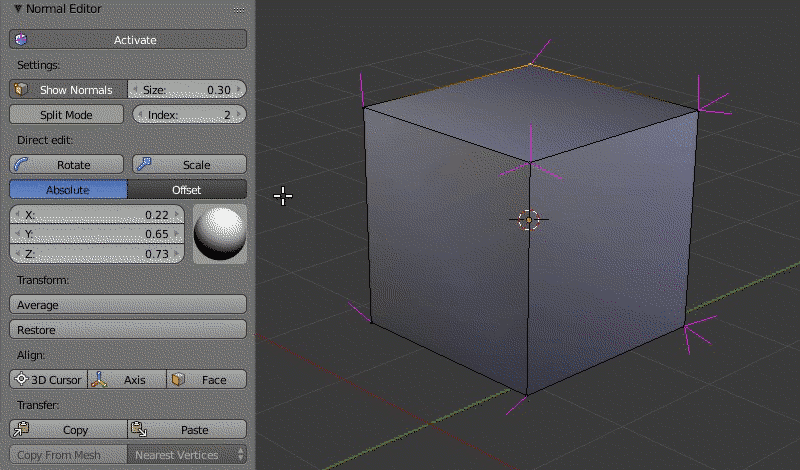Decrease Index with left arrow

(140, 115)
